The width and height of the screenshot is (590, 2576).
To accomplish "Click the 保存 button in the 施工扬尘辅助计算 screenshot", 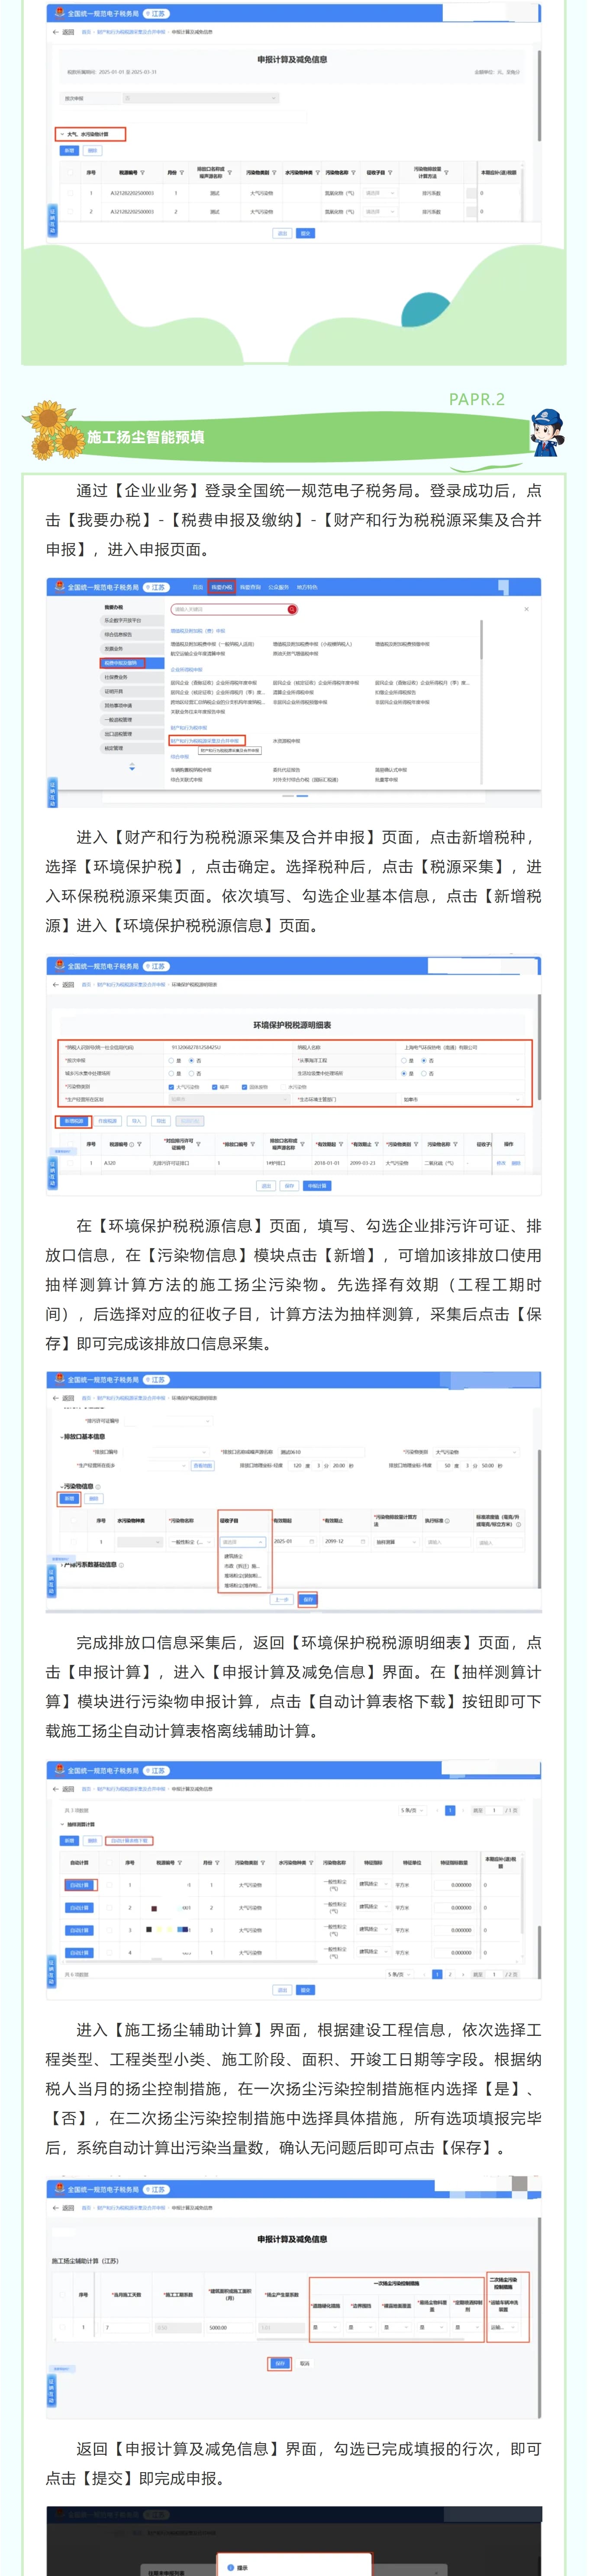I will 280,2363.
